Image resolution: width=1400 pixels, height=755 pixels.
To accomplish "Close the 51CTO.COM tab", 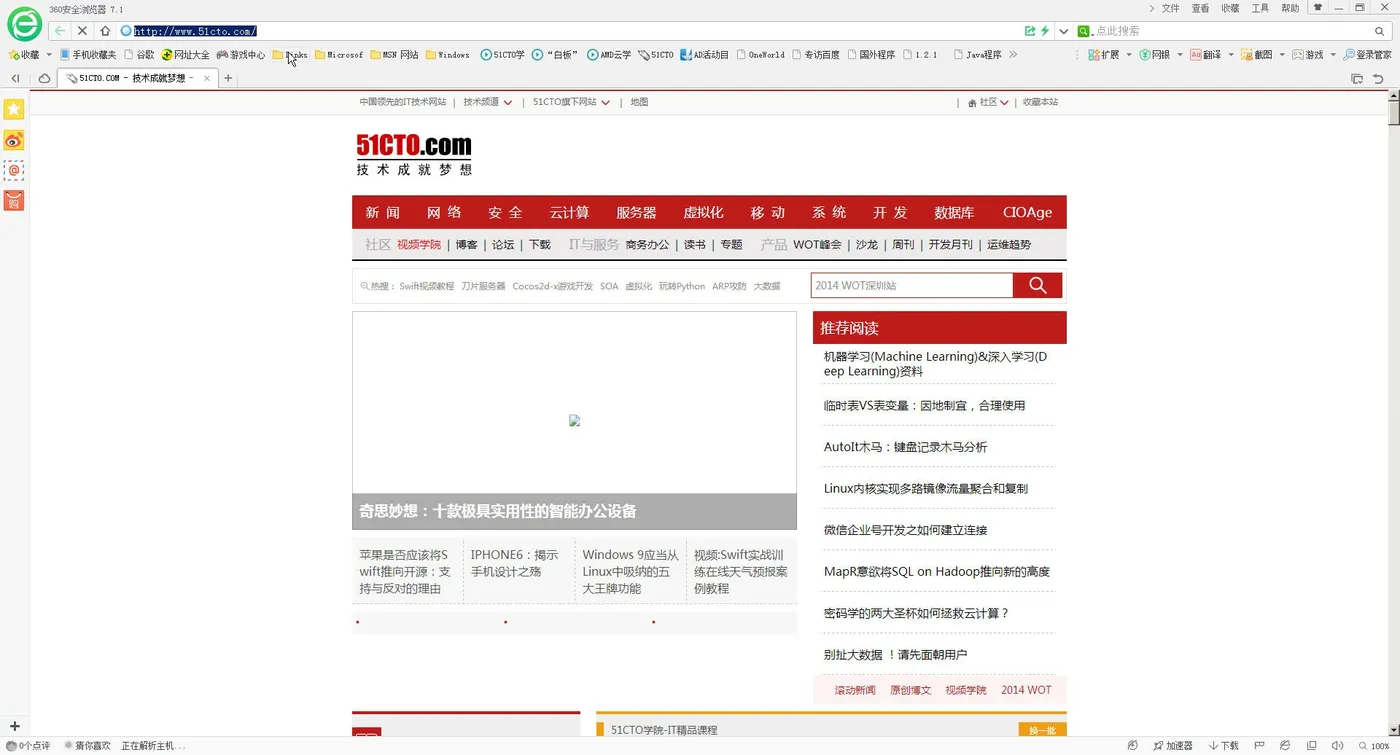I will tap(207, 78).
